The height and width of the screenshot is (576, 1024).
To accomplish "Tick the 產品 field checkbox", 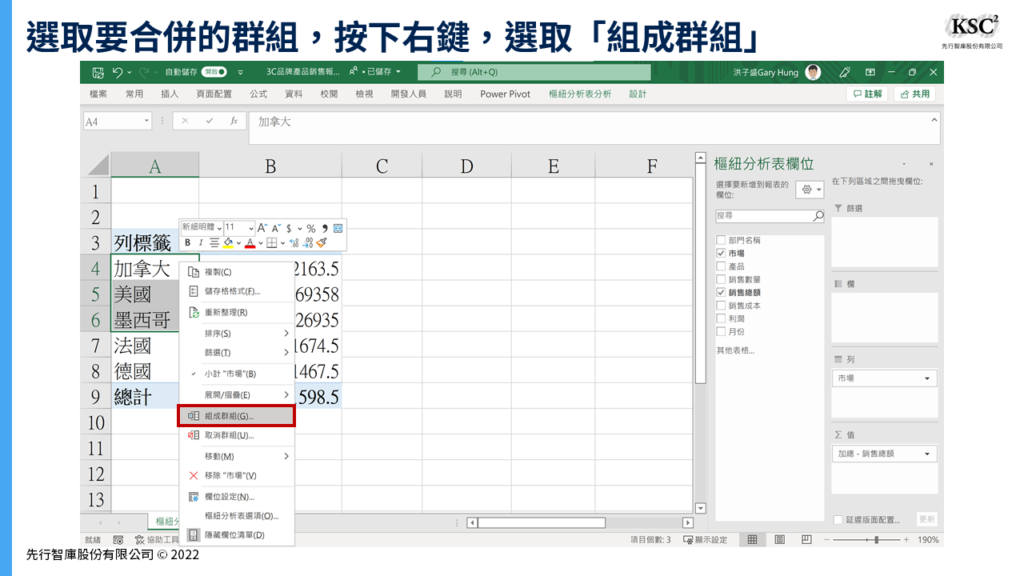I will (x=721, y=266).
